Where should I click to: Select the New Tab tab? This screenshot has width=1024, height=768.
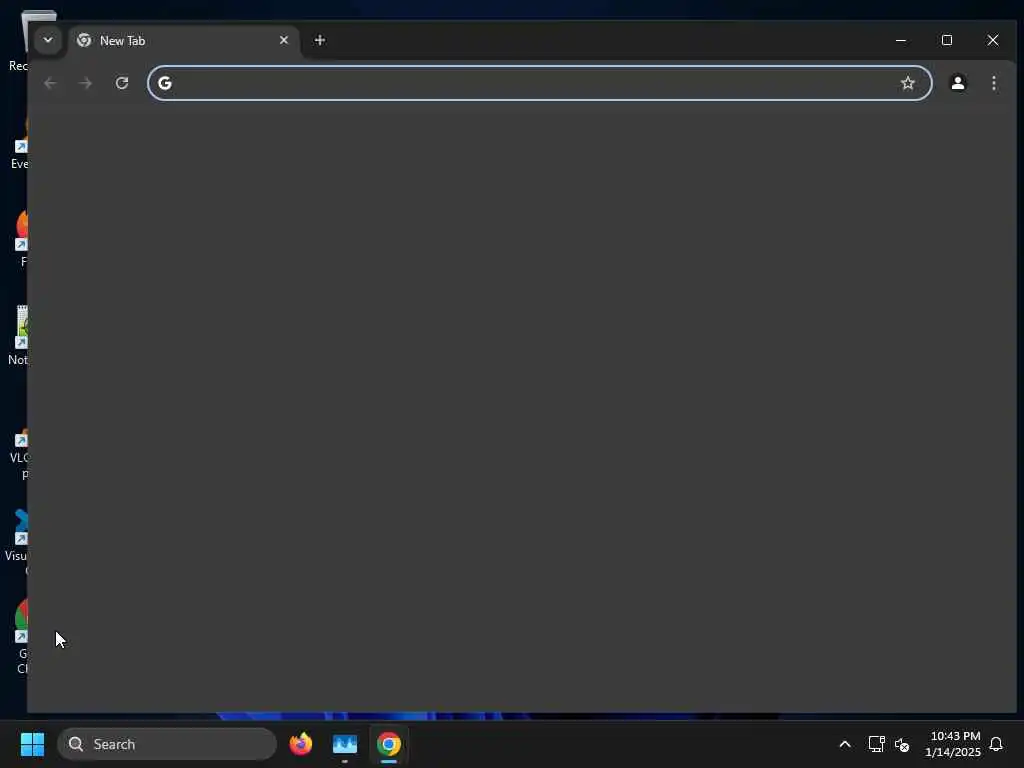pyautogui.click(x=184, y=40)
